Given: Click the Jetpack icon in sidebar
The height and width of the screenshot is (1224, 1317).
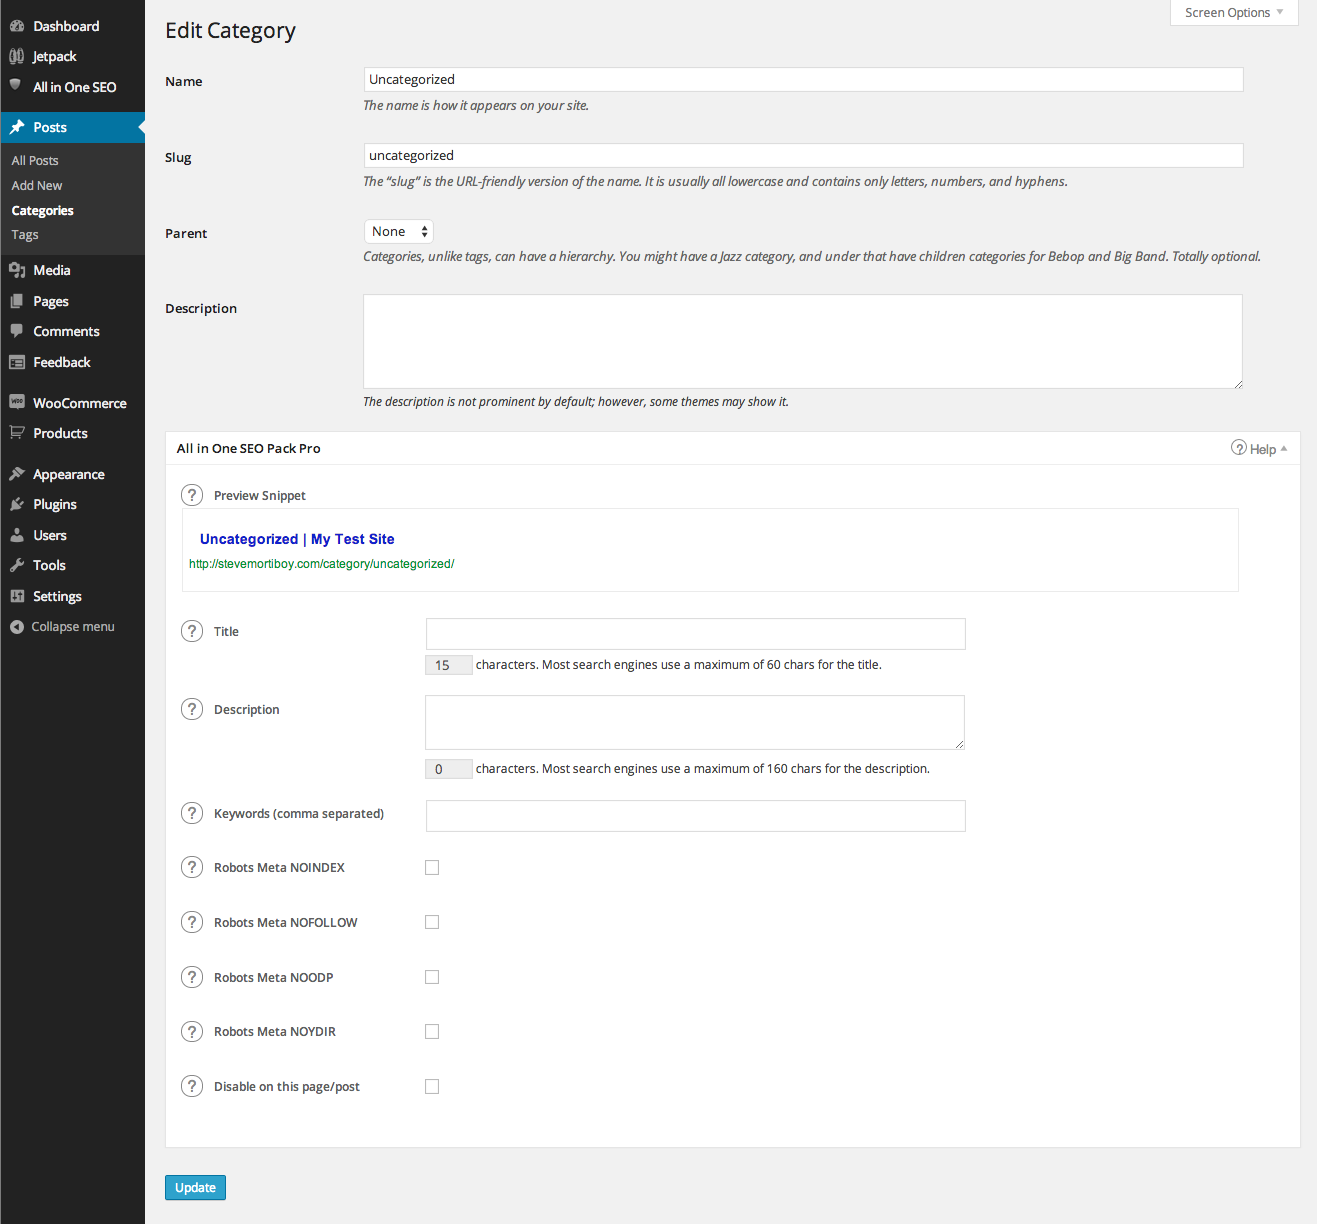Looking at the screenshot, I should (17, 56).
